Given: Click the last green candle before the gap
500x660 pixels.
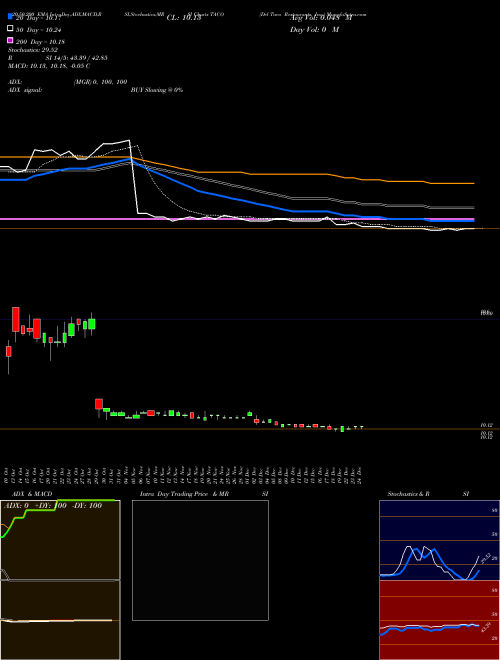Looking at the screenshot, I should (91, 323).
